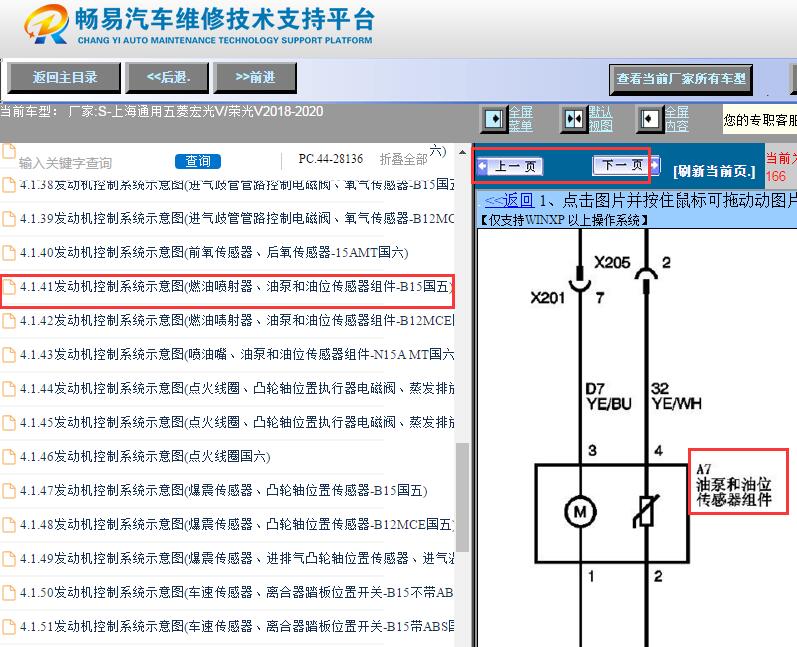Click the PC.44-28136 text
The width and height of the screenshot is (797, 647).
(331, 159)
